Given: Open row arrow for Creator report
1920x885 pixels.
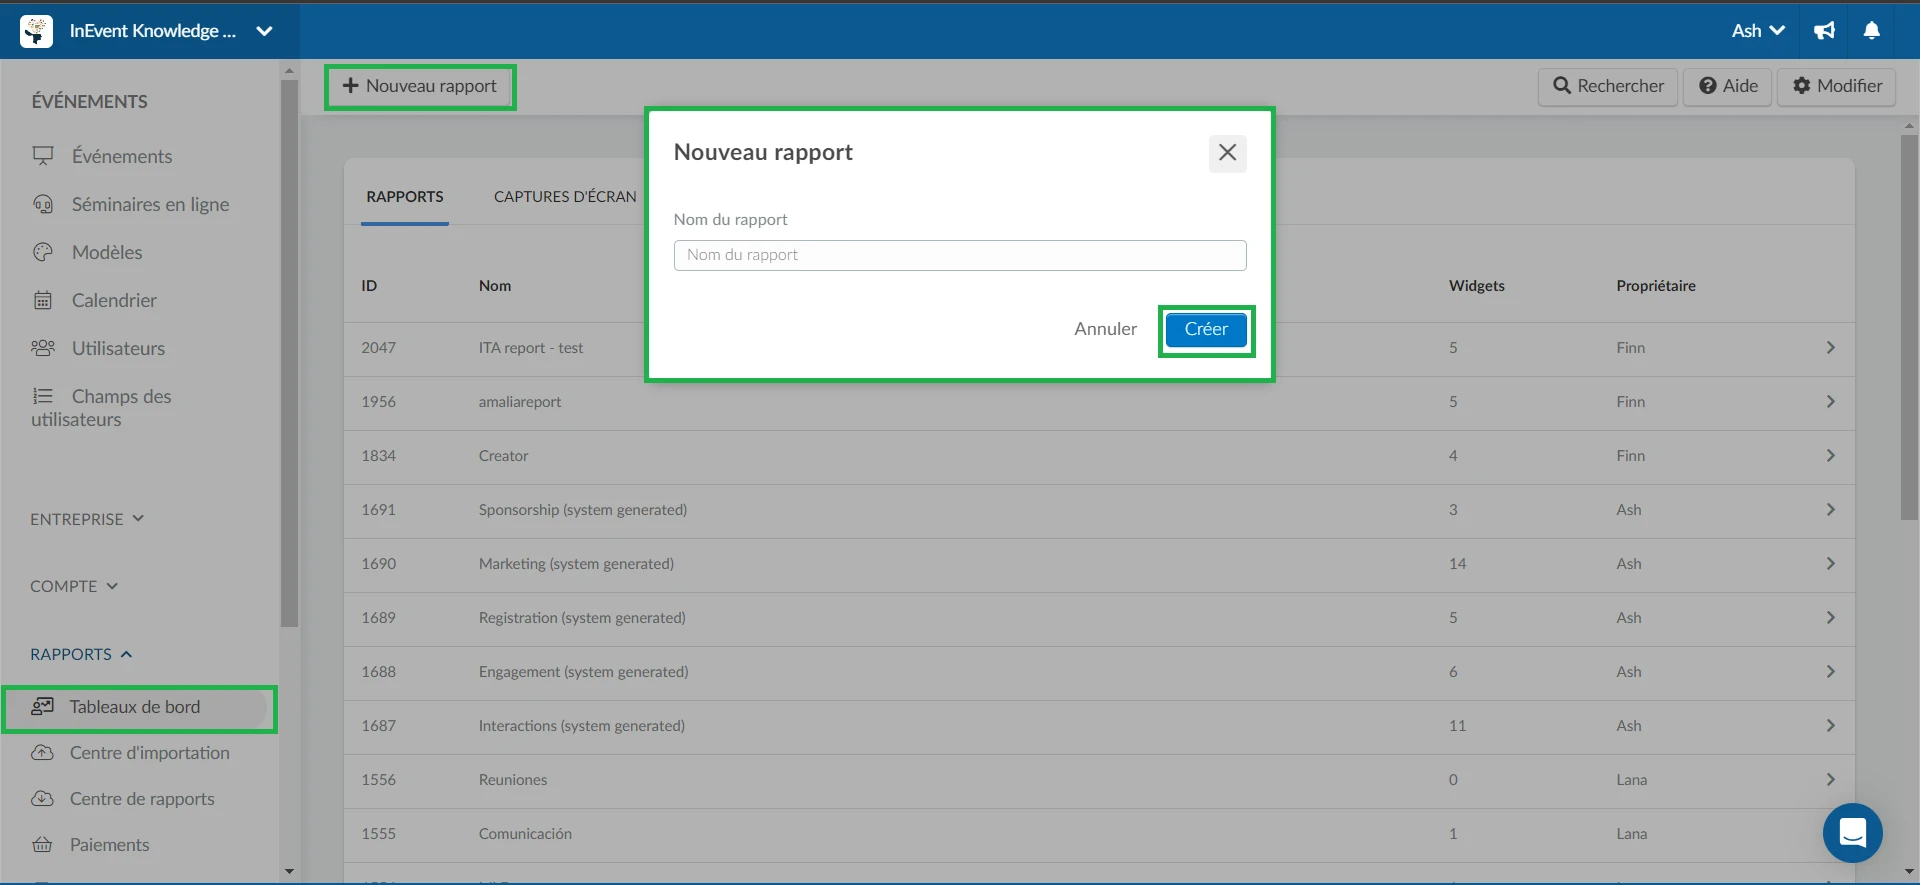Looking at the screenshot, I should (1830, 456).
